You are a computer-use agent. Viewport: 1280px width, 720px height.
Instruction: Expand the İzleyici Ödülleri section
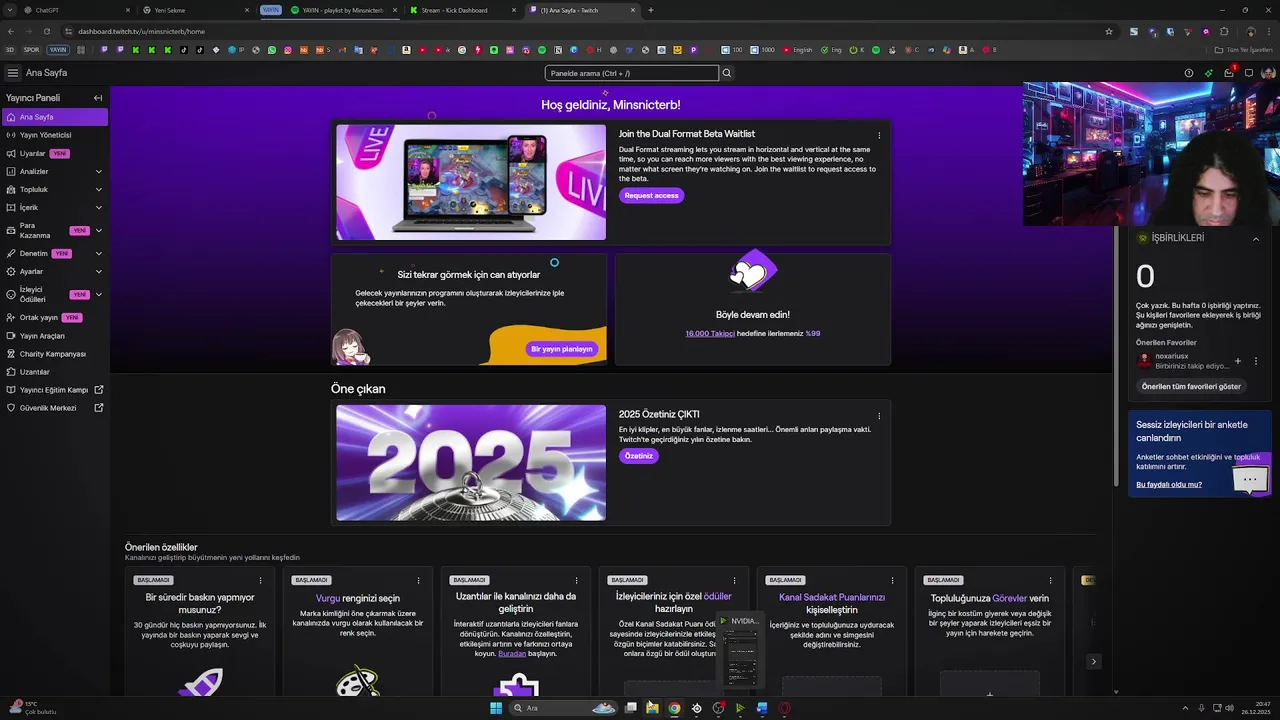point(98,294)
